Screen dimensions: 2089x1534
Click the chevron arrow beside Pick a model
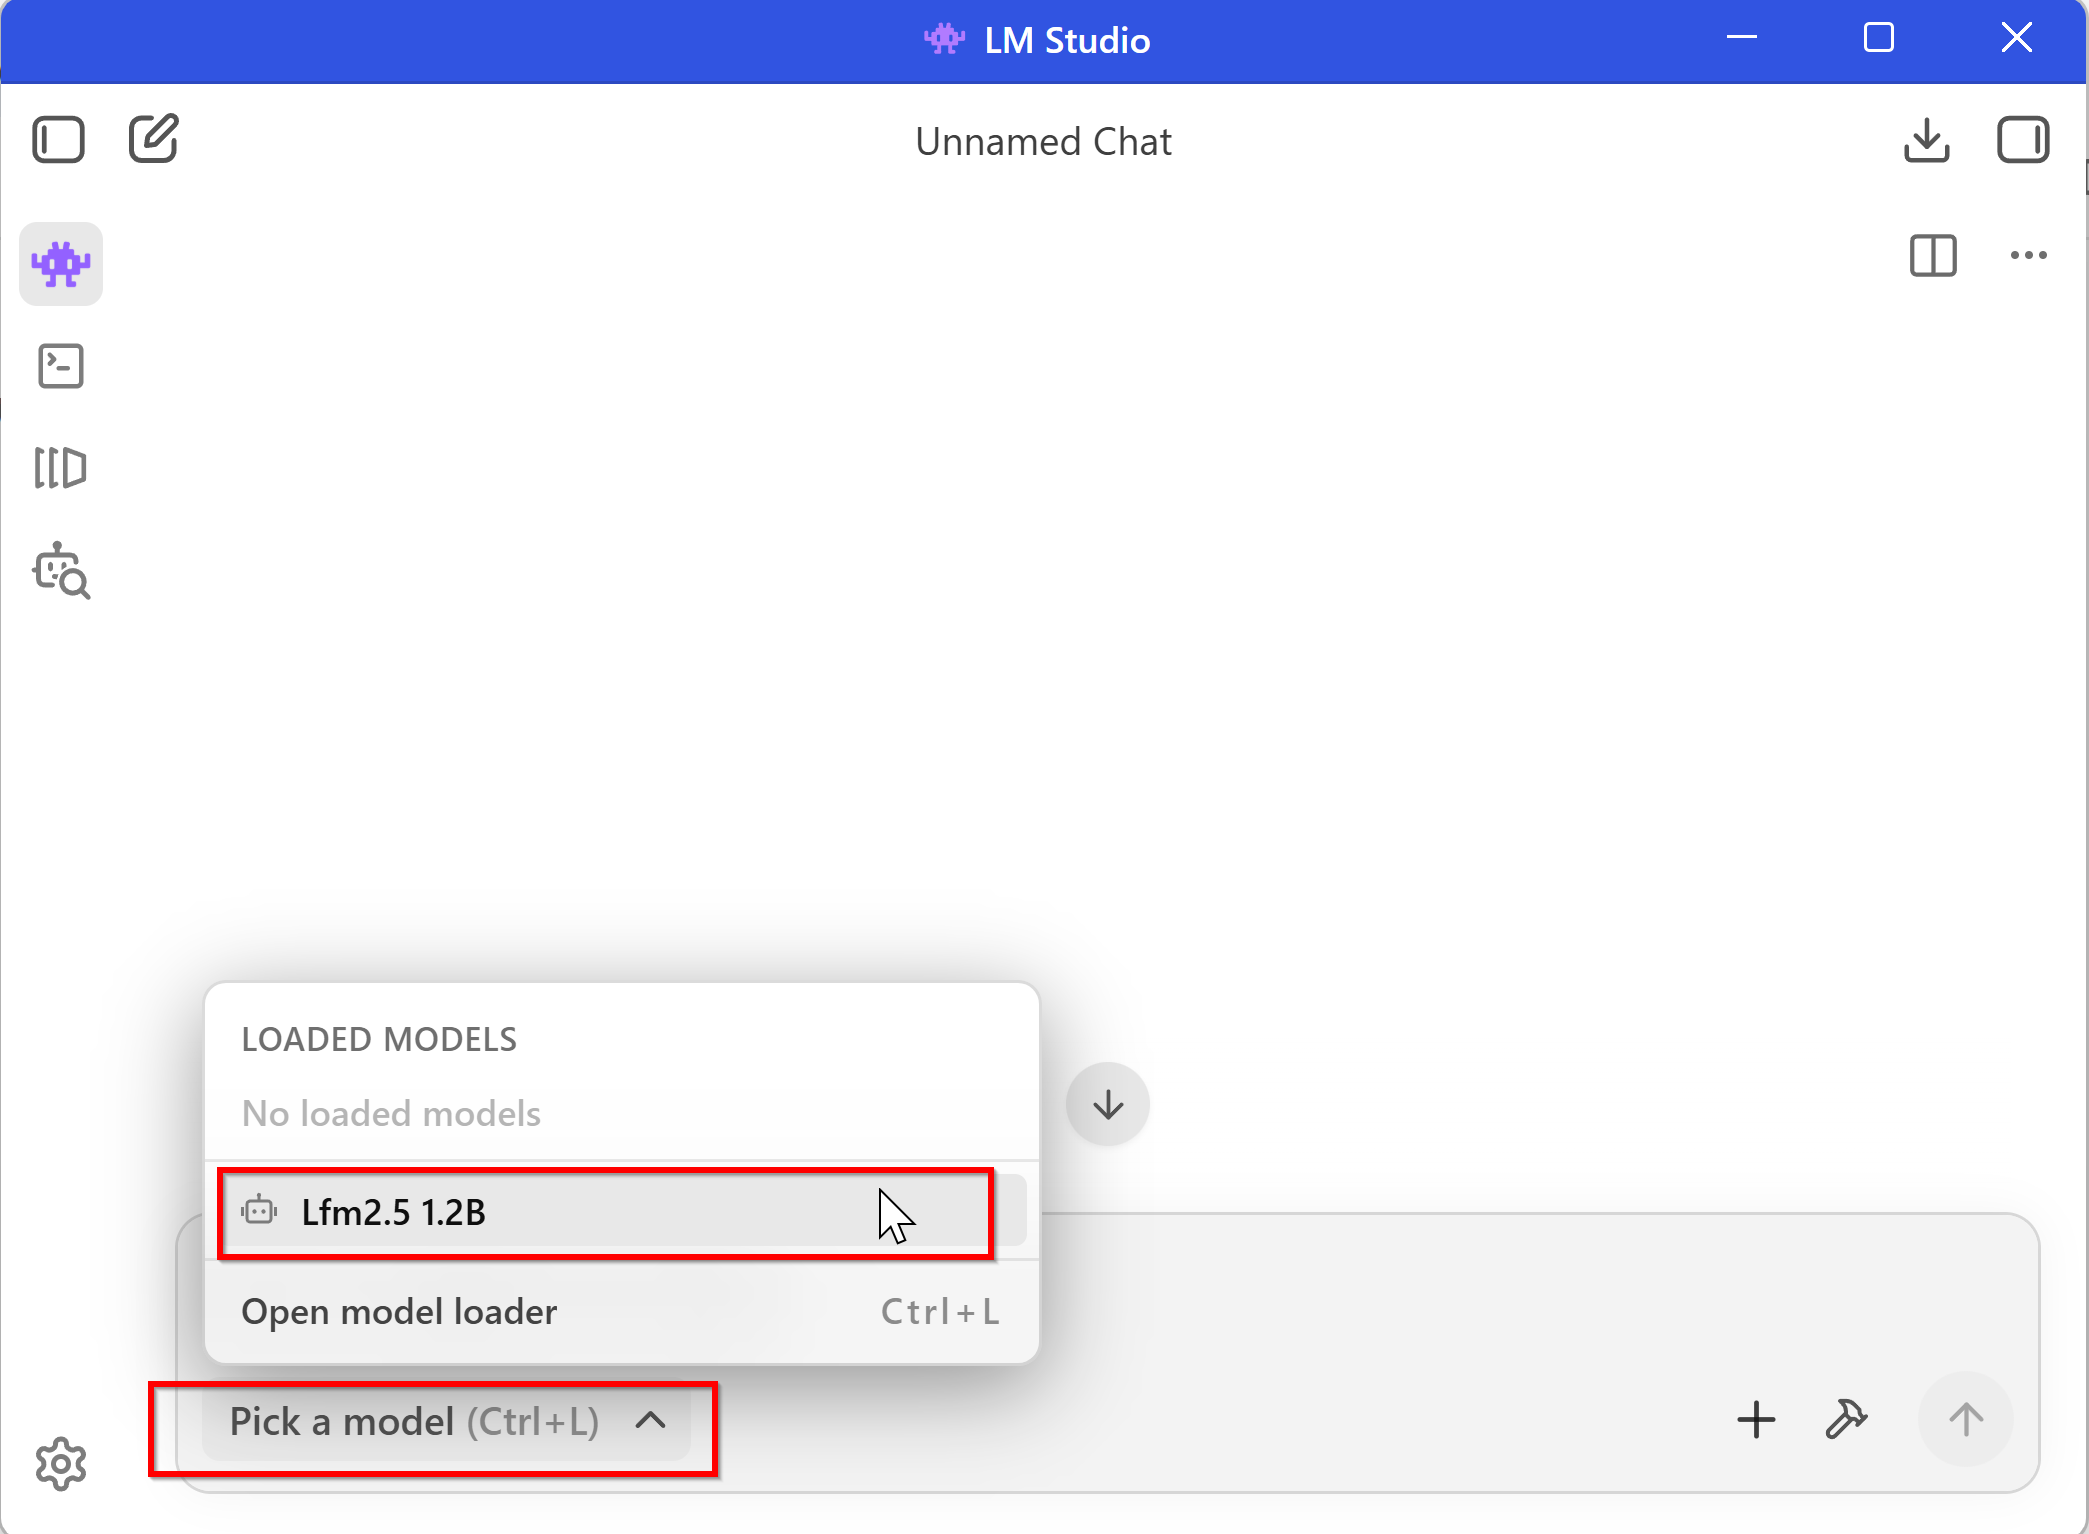point(651,1421)
